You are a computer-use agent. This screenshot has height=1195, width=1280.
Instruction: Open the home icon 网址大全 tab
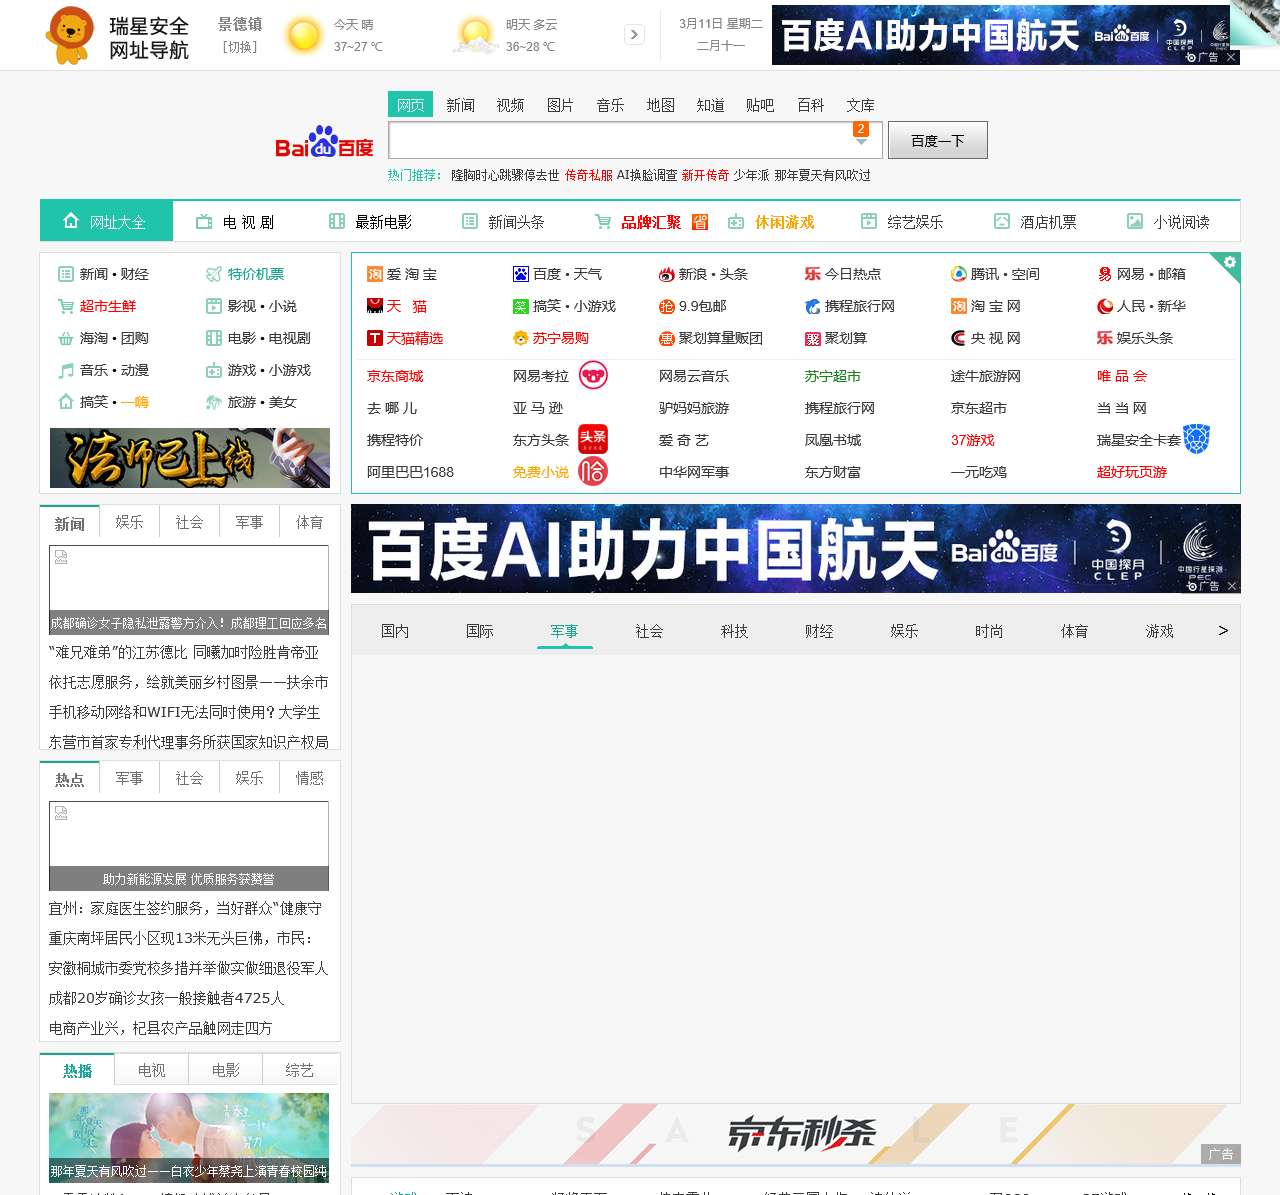pos(106,221)
